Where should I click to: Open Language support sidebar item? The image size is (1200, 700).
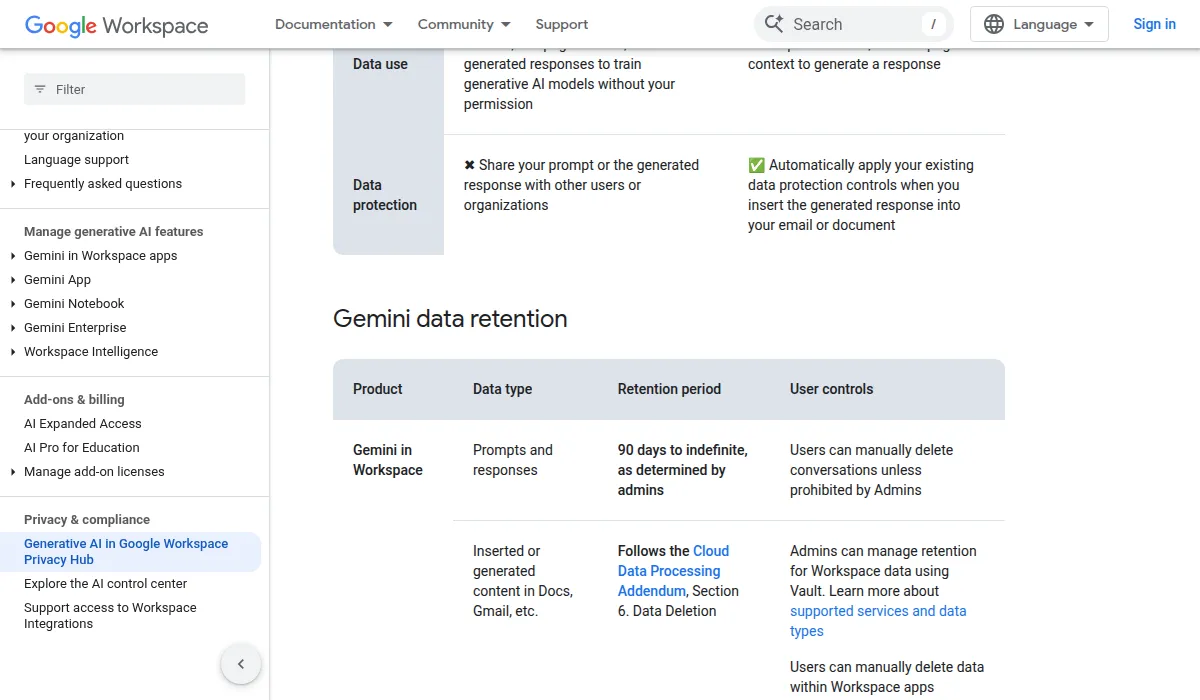[x=77, y=160]
